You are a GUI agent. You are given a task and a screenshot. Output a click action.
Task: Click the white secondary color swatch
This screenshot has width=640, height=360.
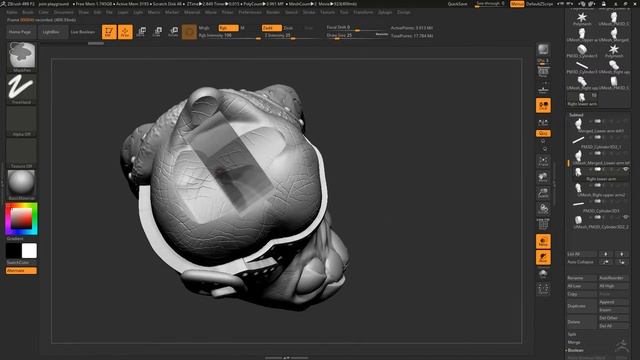click(29, 251)
